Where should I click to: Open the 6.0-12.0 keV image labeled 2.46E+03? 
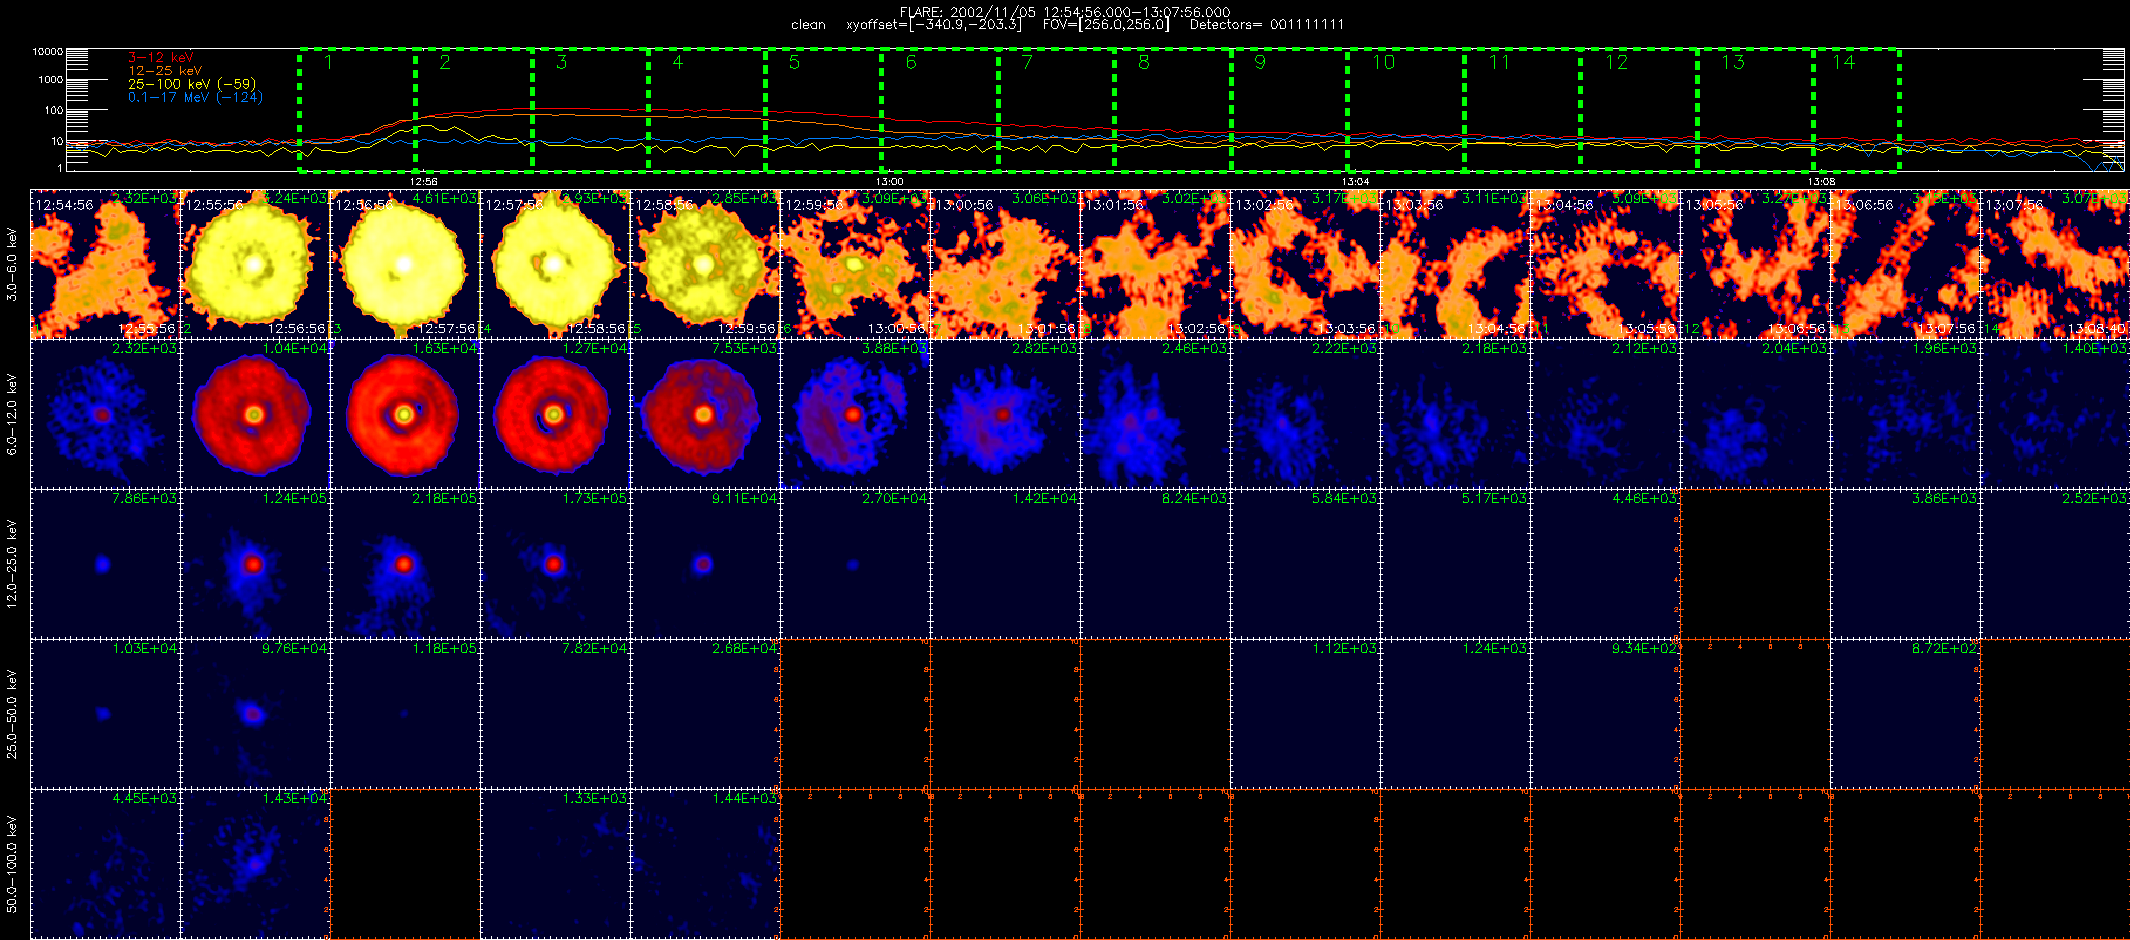(x=1155, y=414)
